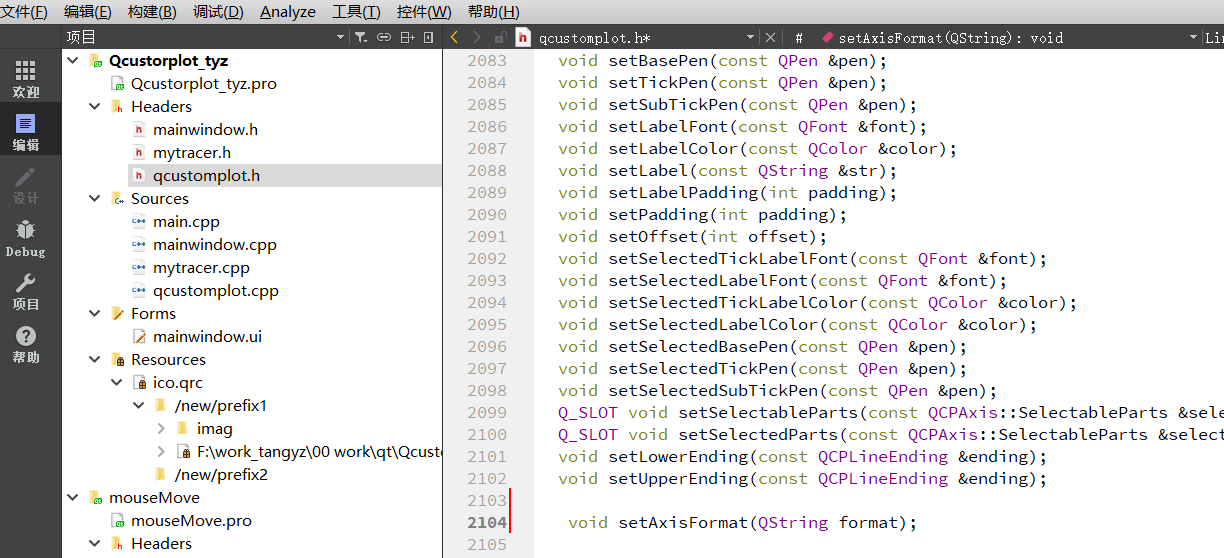
Task: Open the 控件(W) menu
Action: 424,12
